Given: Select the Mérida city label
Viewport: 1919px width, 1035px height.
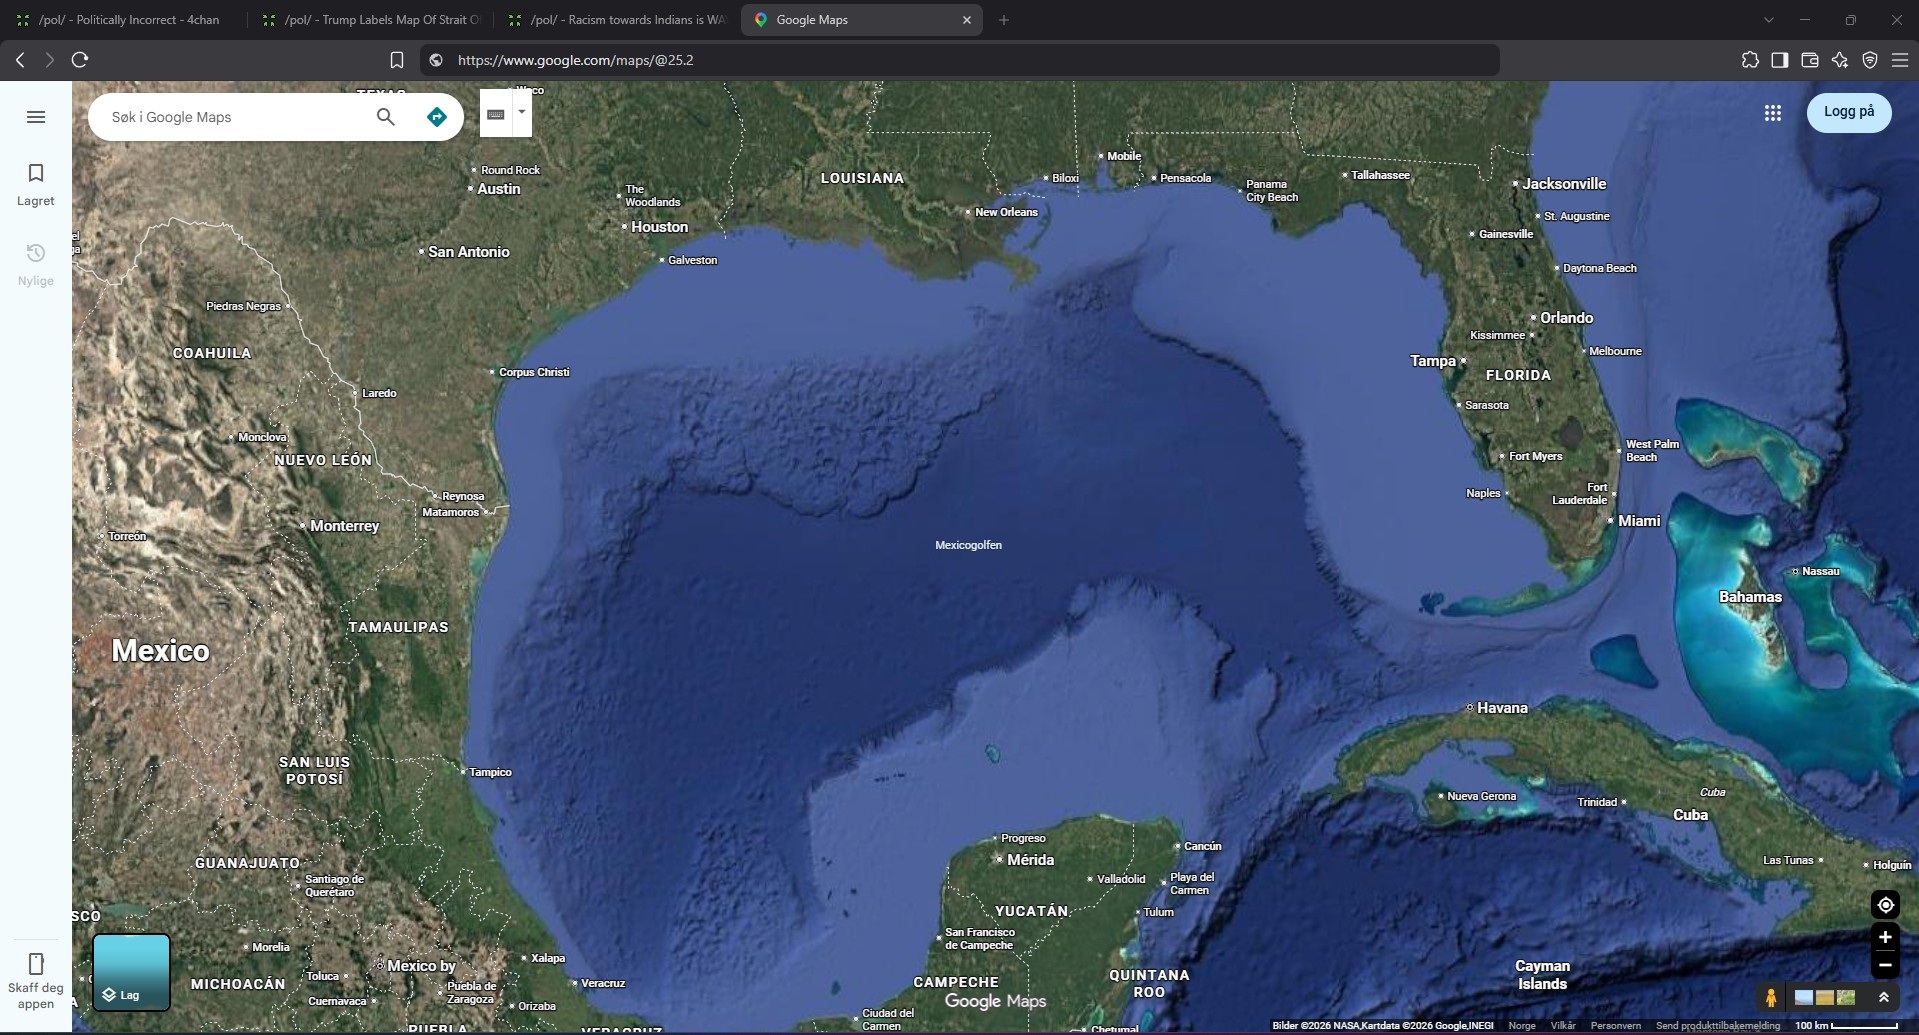Looking at the screenshot, I should 1030,860.
